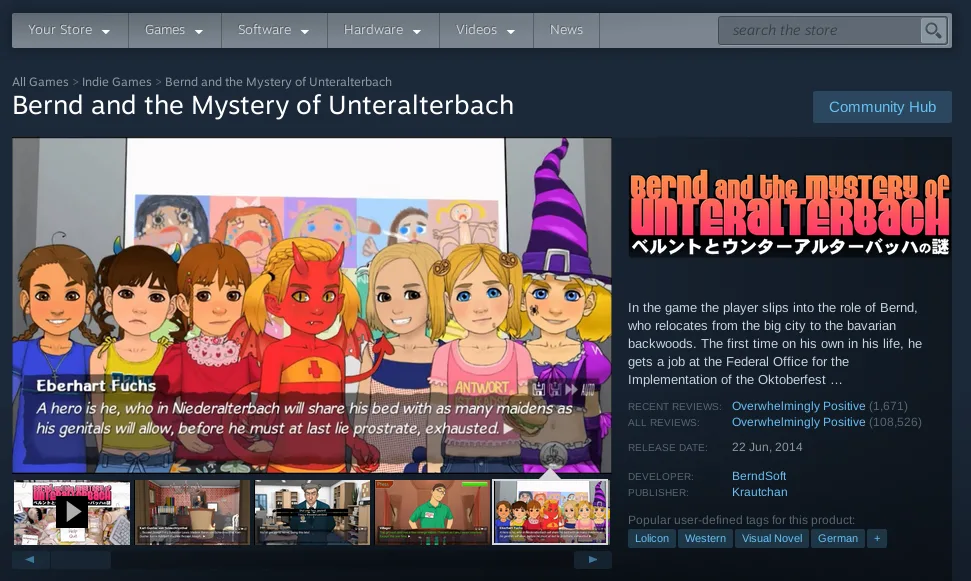Open the Games dropdown menu
This screenshot has height=581, width=971.
click(x=174, y=30)
